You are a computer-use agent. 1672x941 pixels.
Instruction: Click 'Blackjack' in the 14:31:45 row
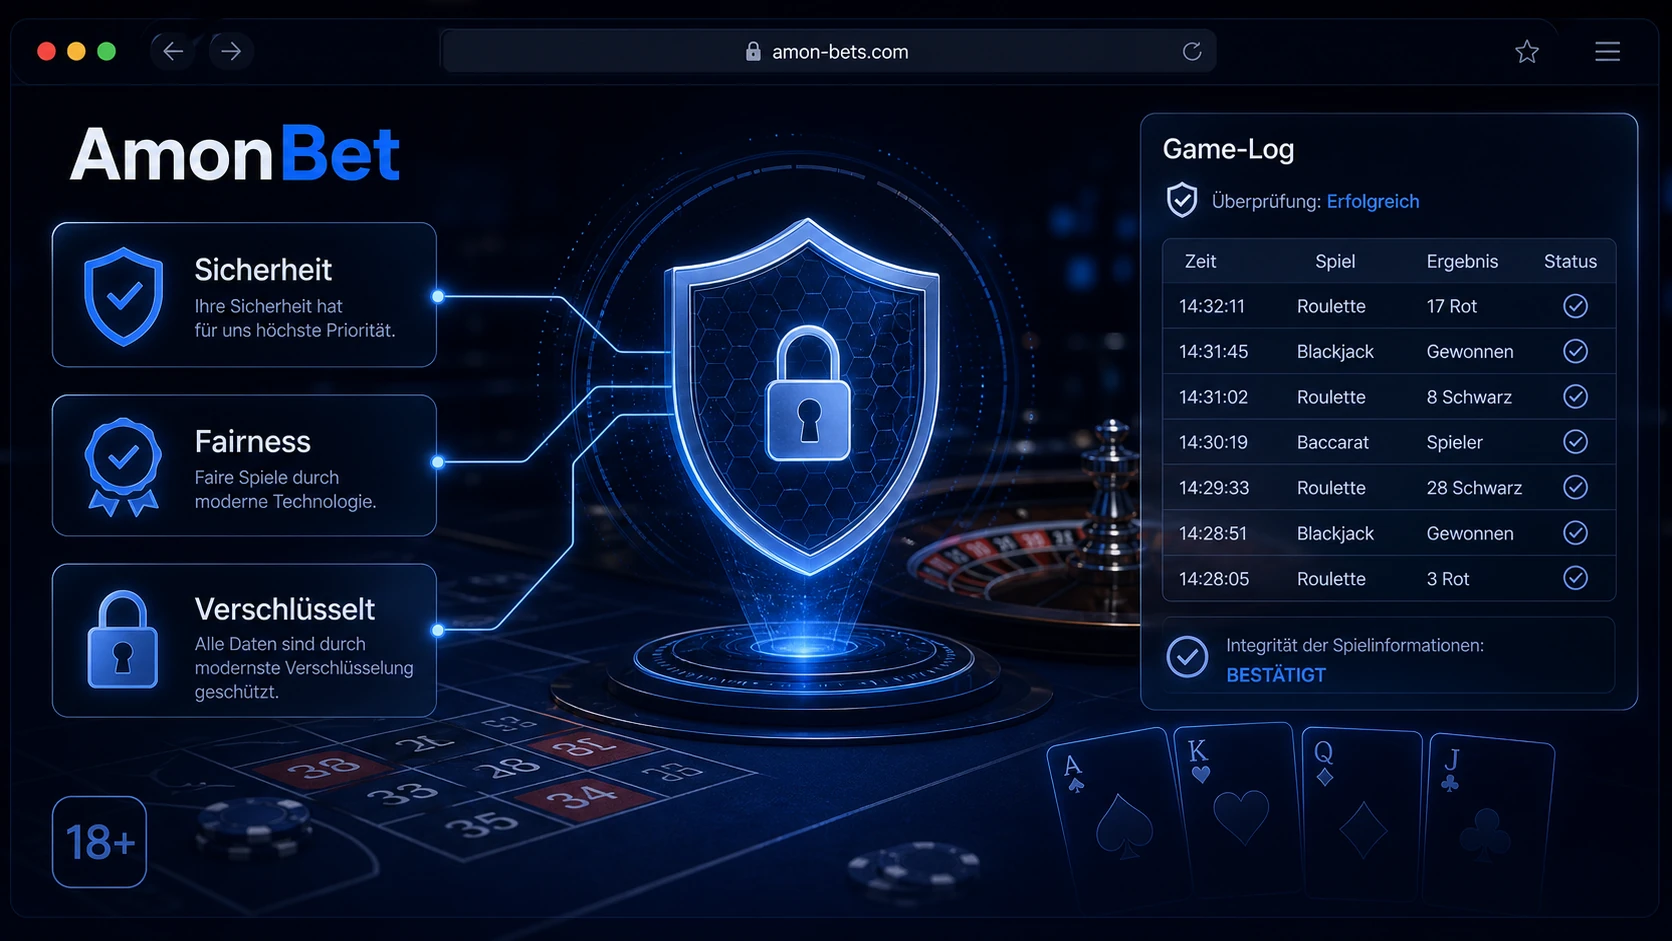pos(1335,351)
